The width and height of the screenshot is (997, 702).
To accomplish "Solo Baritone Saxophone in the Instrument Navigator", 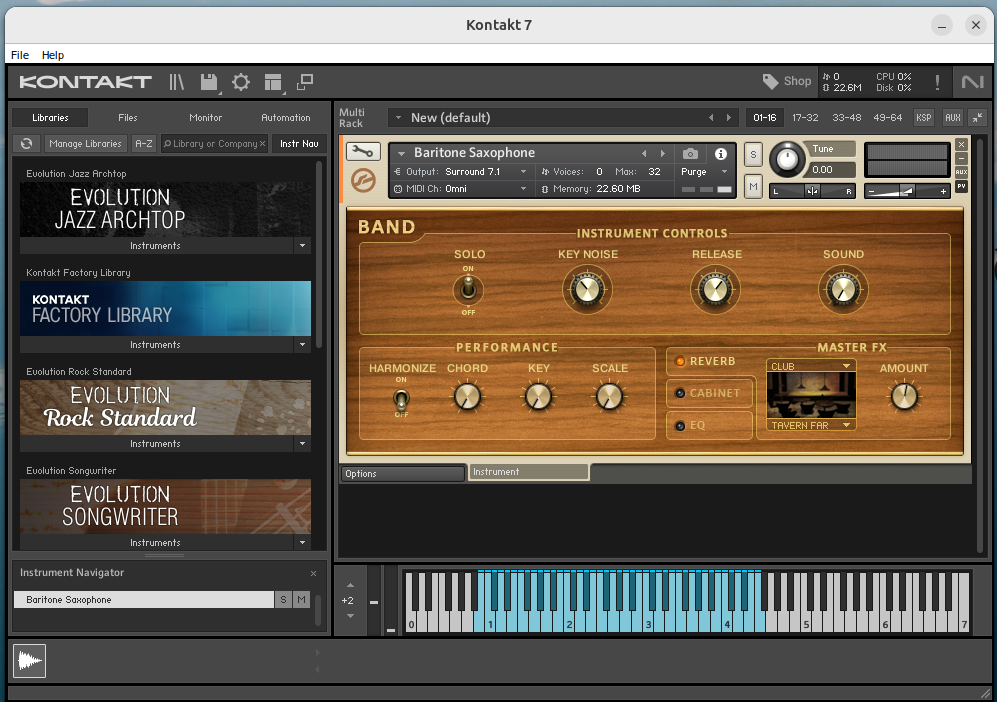I will point(284,600).
